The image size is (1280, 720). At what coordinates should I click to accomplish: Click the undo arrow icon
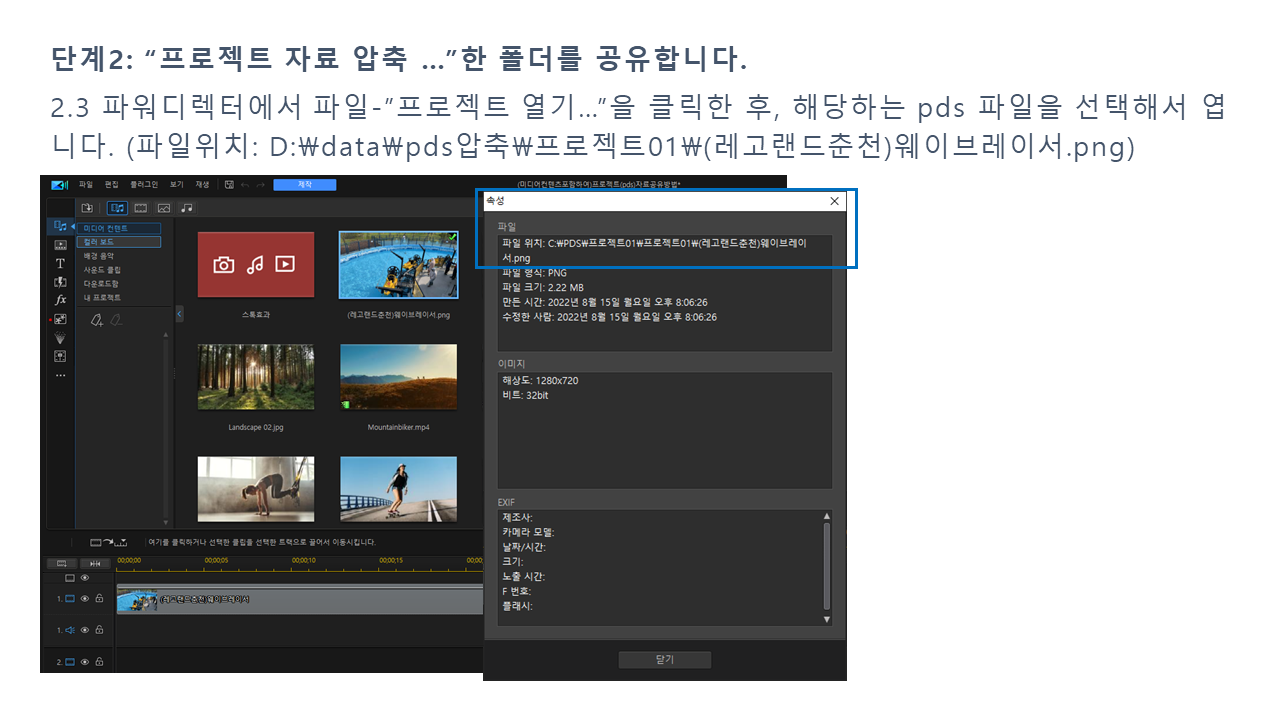click(x=245, y=185)
